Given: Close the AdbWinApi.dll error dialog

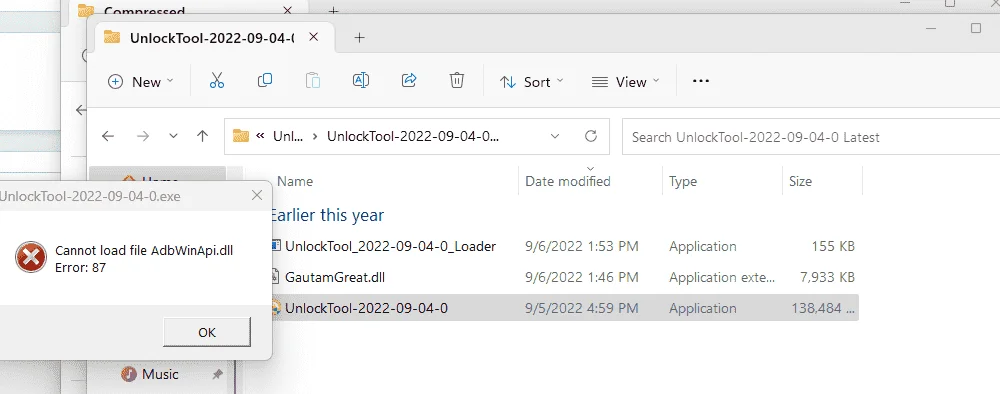Looking at the screenshot, I should pyautogui.click(x=257, y=196).
